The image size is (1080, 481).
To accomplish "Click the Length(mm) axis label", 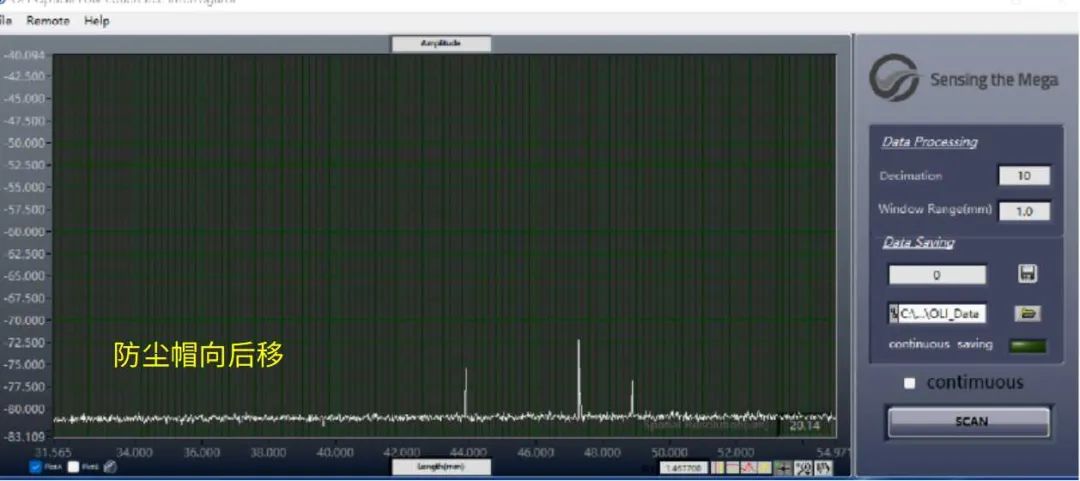I will 440,466.
